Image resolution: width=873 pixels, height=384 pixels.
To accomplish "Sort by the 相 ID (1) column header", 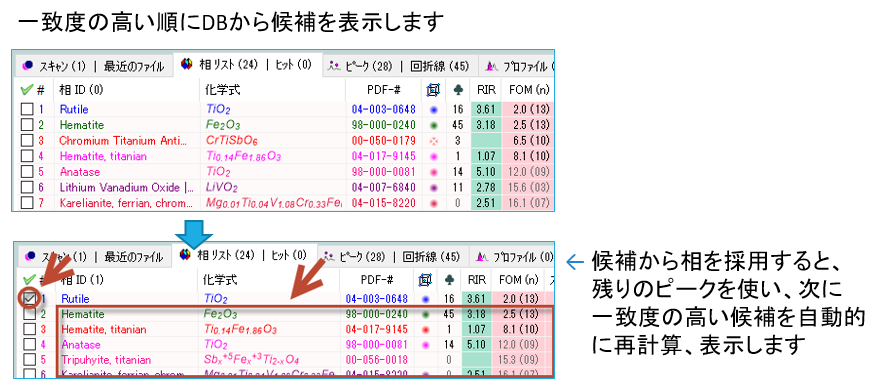I will (x=81, y=279).
